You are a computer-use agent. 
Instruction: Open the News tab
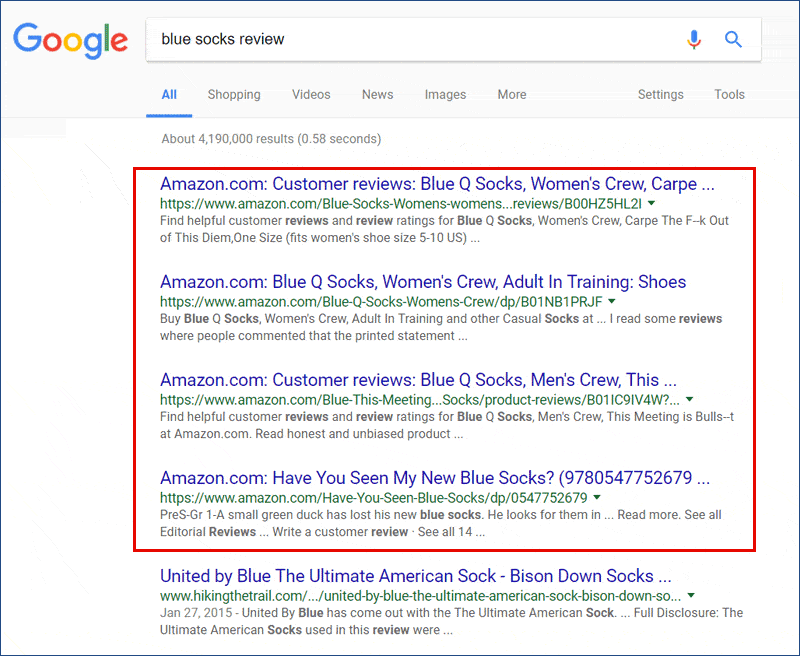tap(378, 94)
